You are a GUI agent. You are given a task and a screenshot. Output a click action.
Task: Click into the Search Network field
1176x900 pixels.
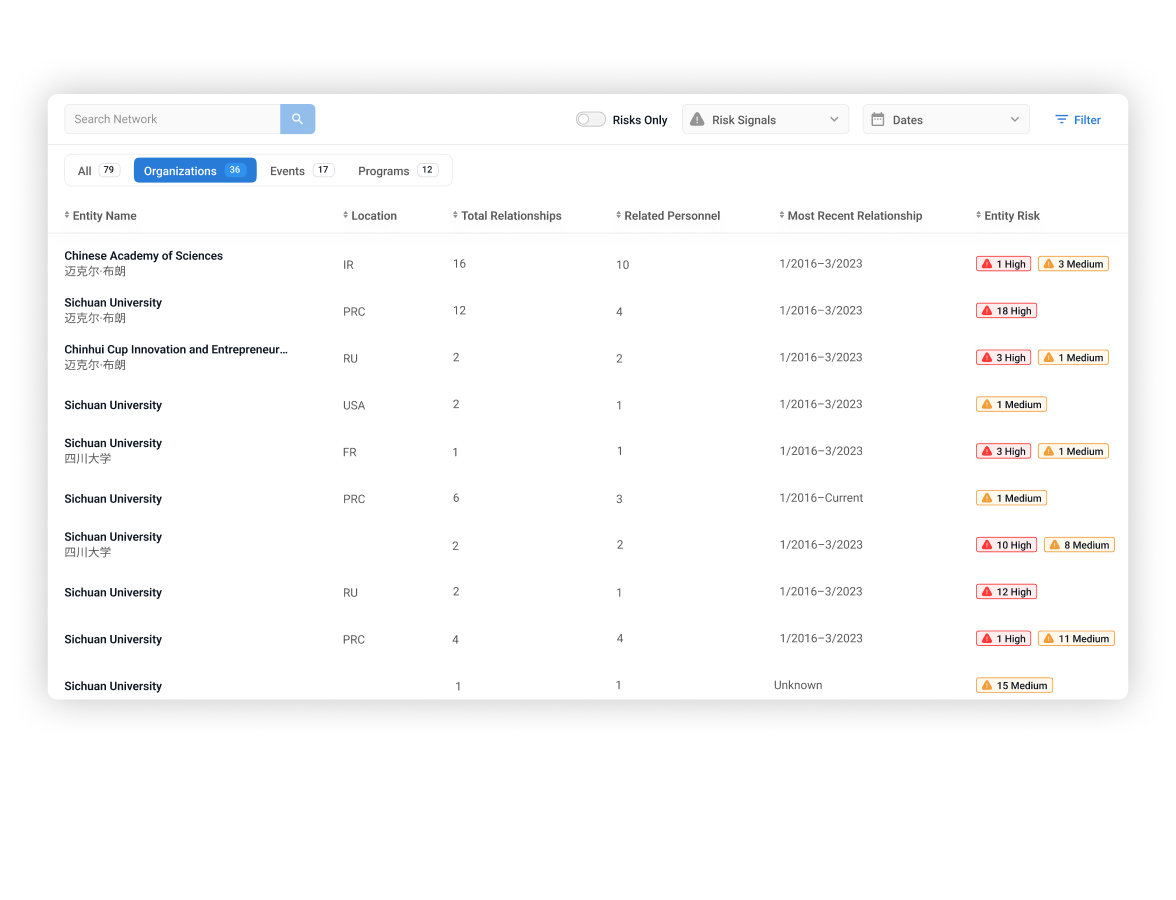[x=172, y=119]
